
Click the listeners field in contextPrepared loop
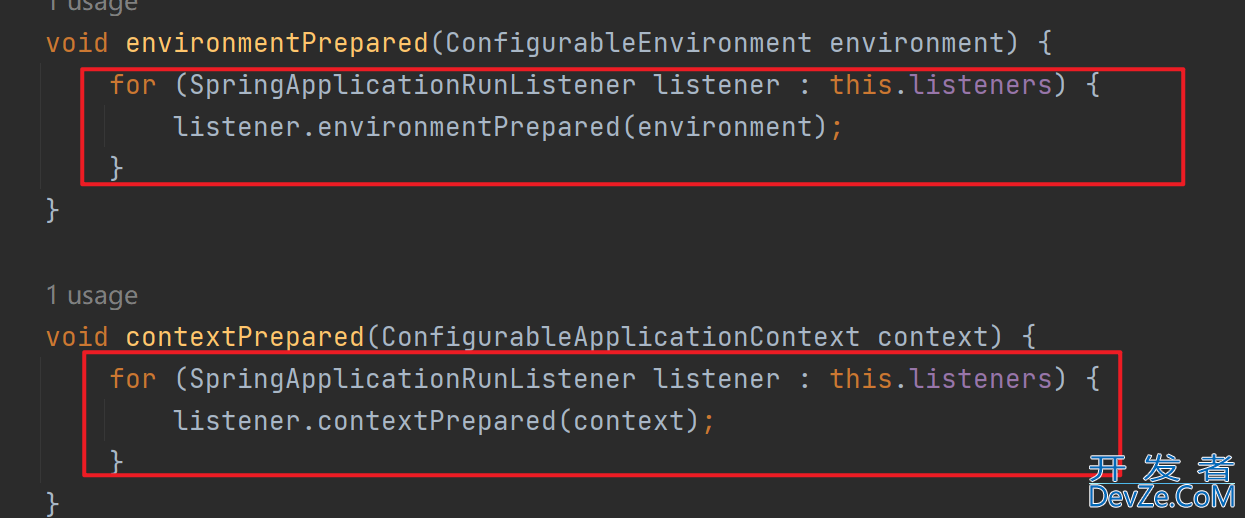(x=981, y=379)
